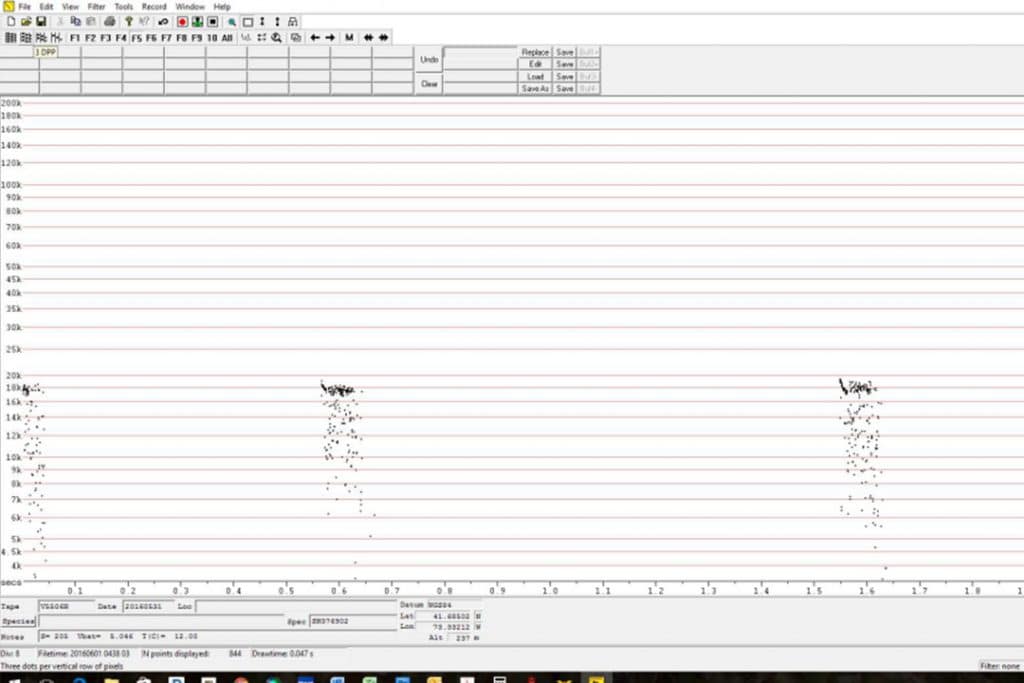1024x683 pixels.
Task: Click the copy icon in the toolbar
Action: point(76,22)
